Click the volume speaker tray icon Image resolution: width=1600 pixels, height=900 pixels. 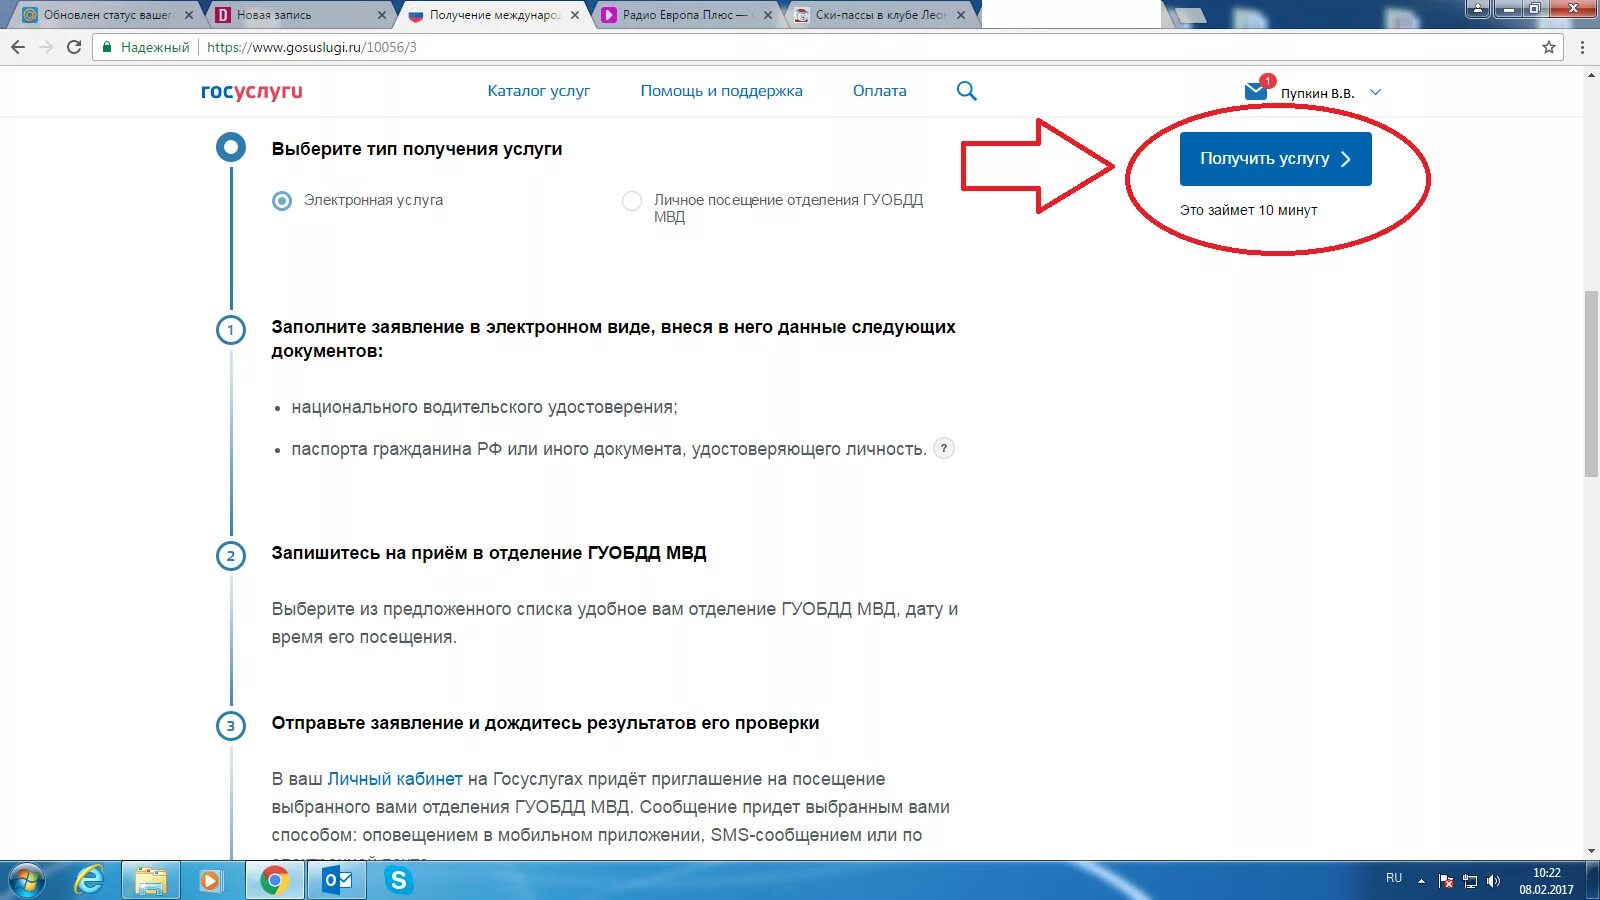[x=1494, y=881]
